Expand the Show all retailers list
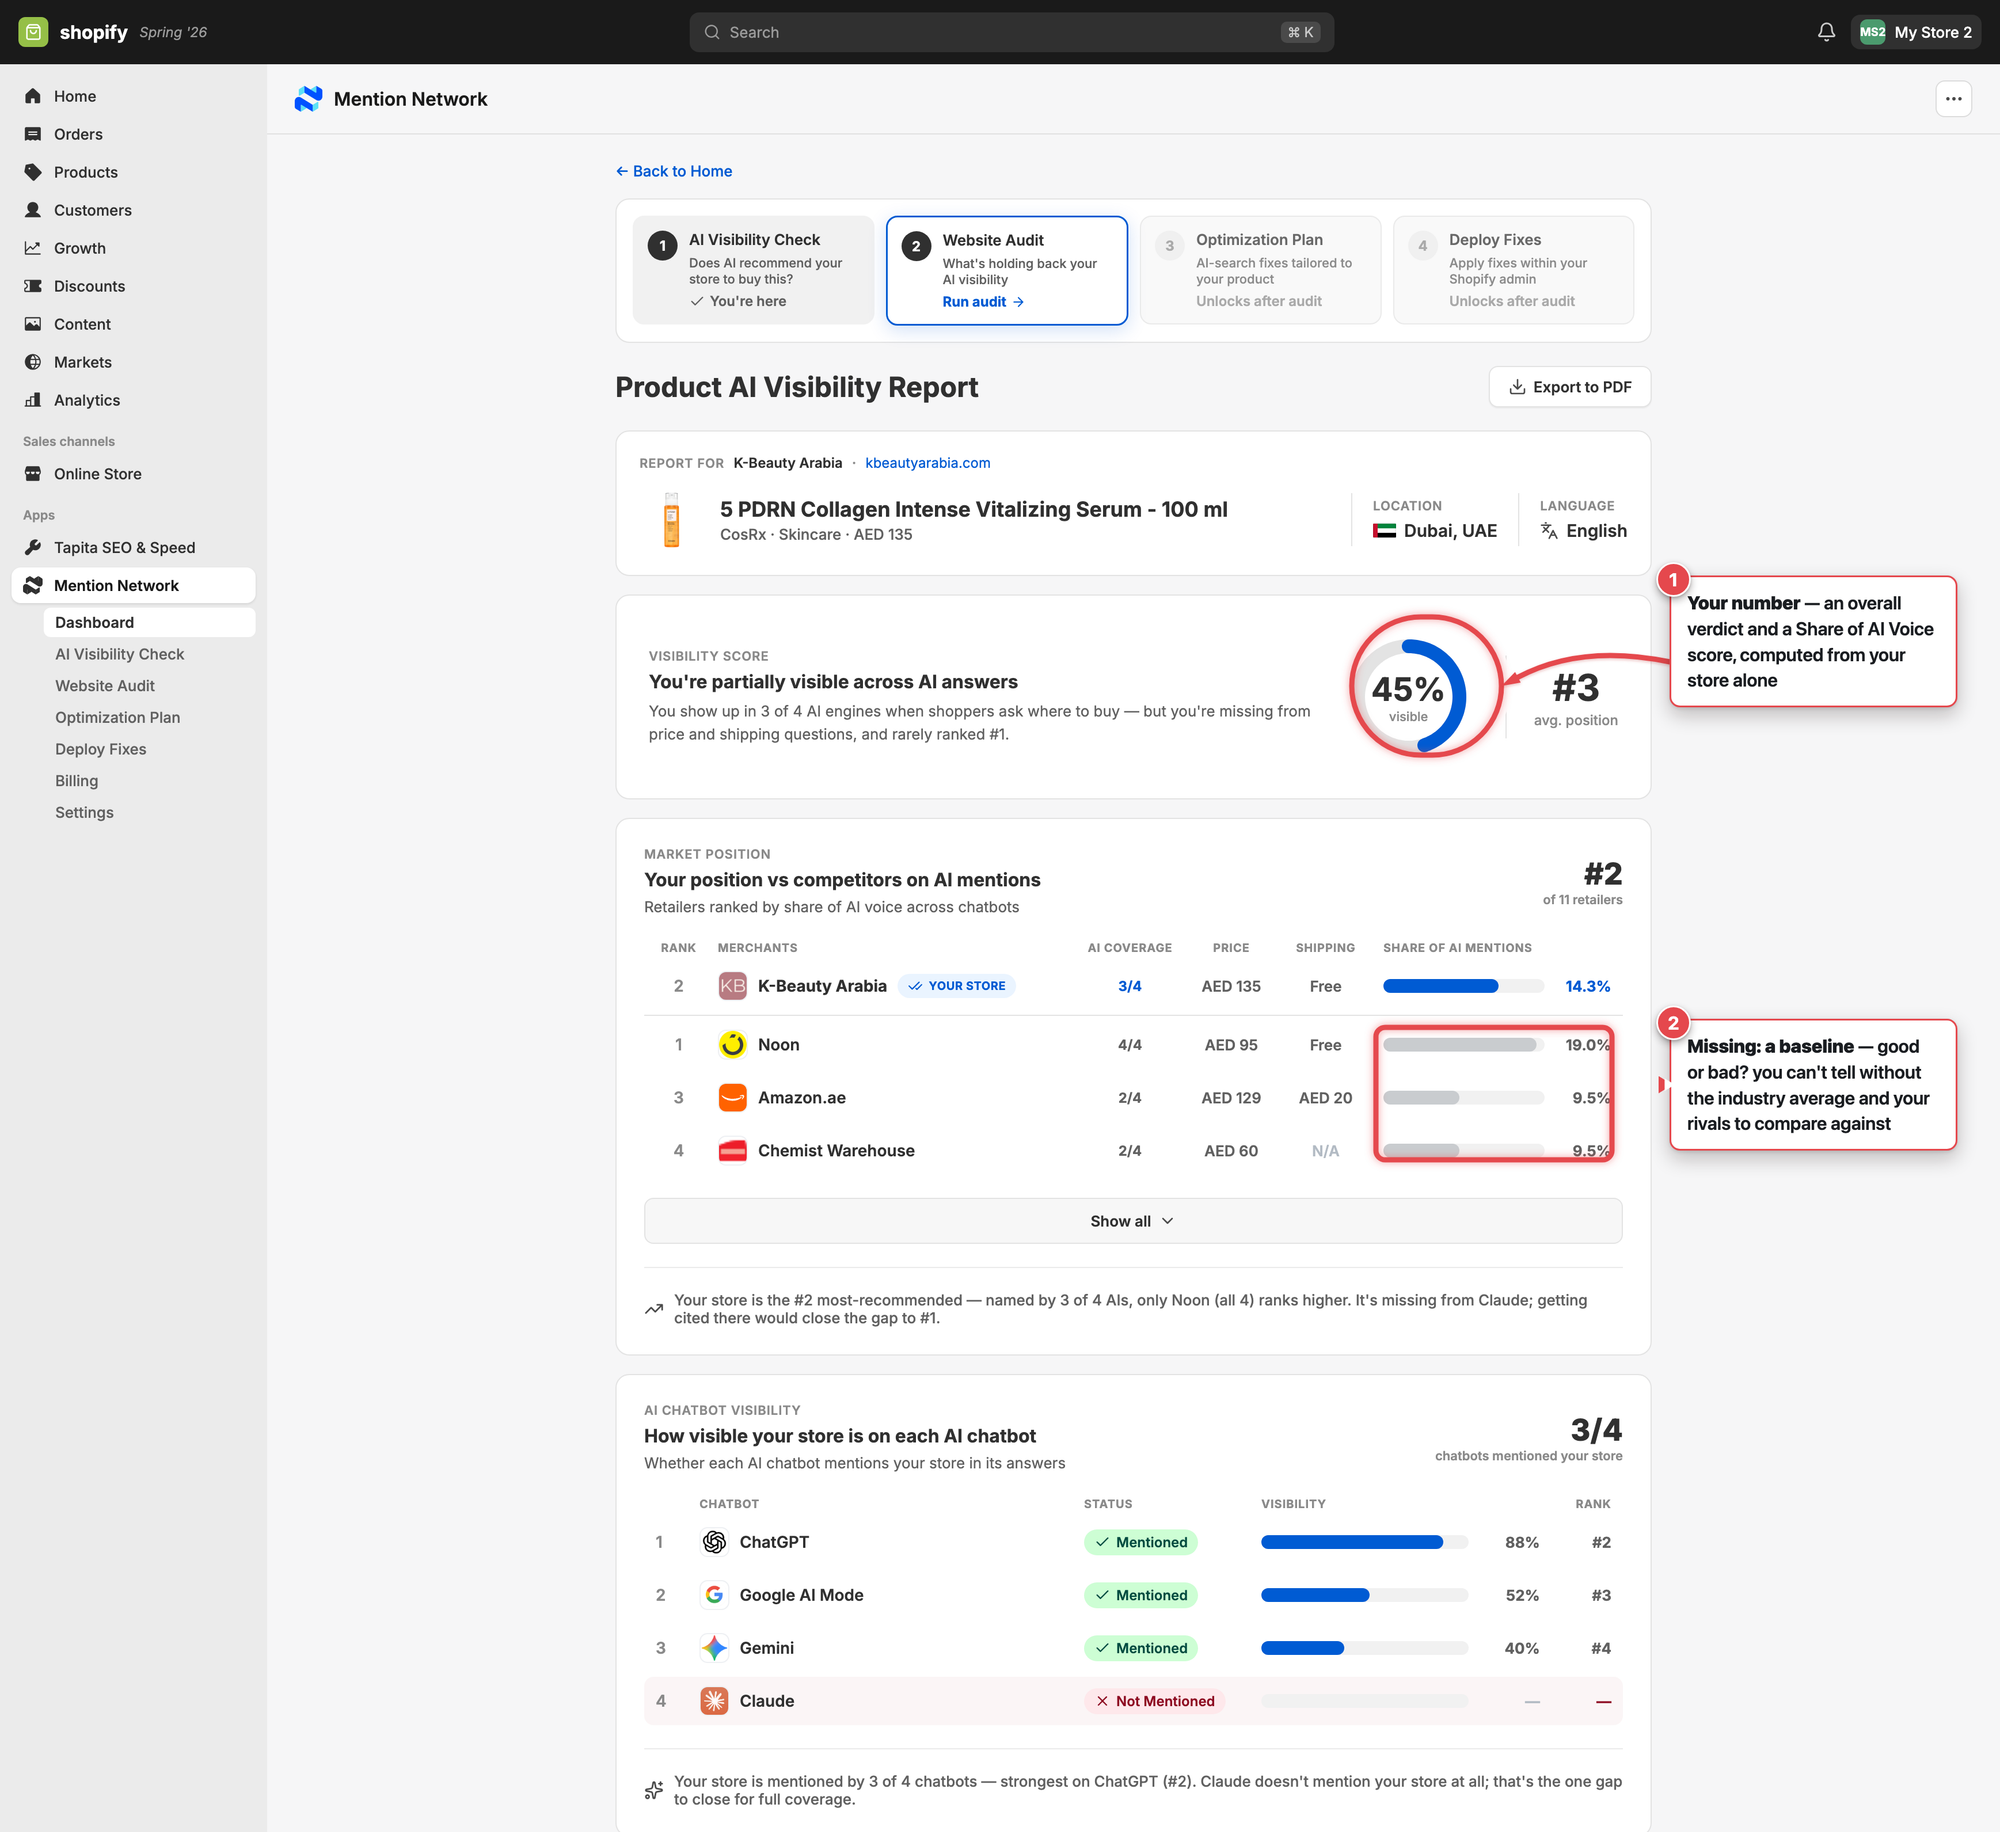The image size is (2000, 1832). coord(1132,1221)
